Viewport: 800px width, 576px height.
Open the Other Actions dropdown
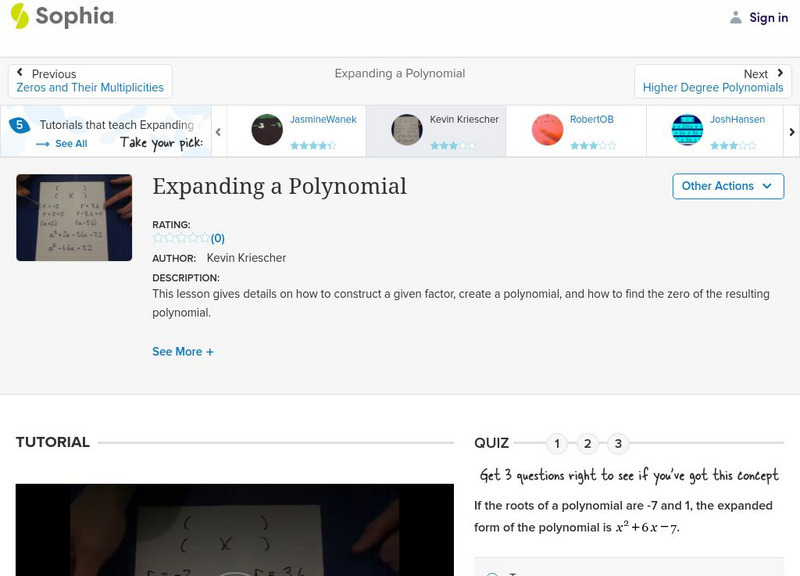point(727,186)
